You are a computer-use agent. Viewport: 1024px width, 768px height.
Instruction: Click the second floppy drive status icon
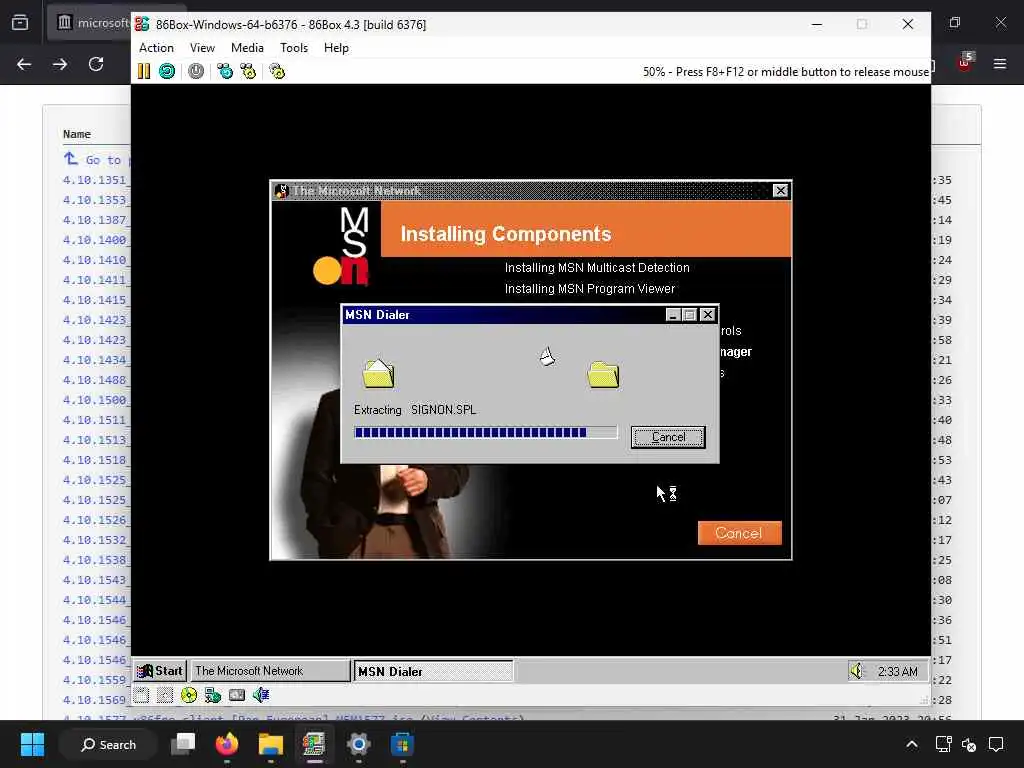[x=165, y=695]
